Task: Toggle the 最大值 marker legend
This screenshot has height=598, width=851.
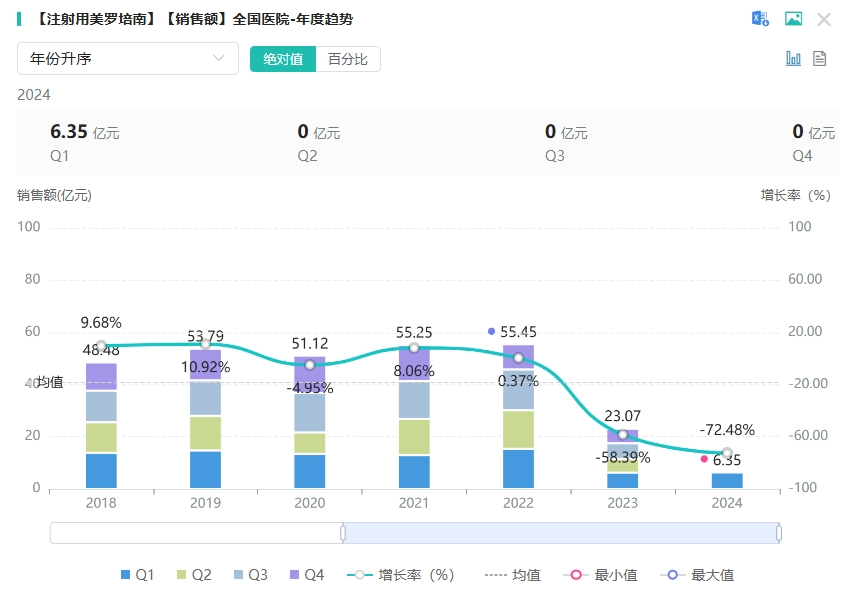Action: pos(699,575)
